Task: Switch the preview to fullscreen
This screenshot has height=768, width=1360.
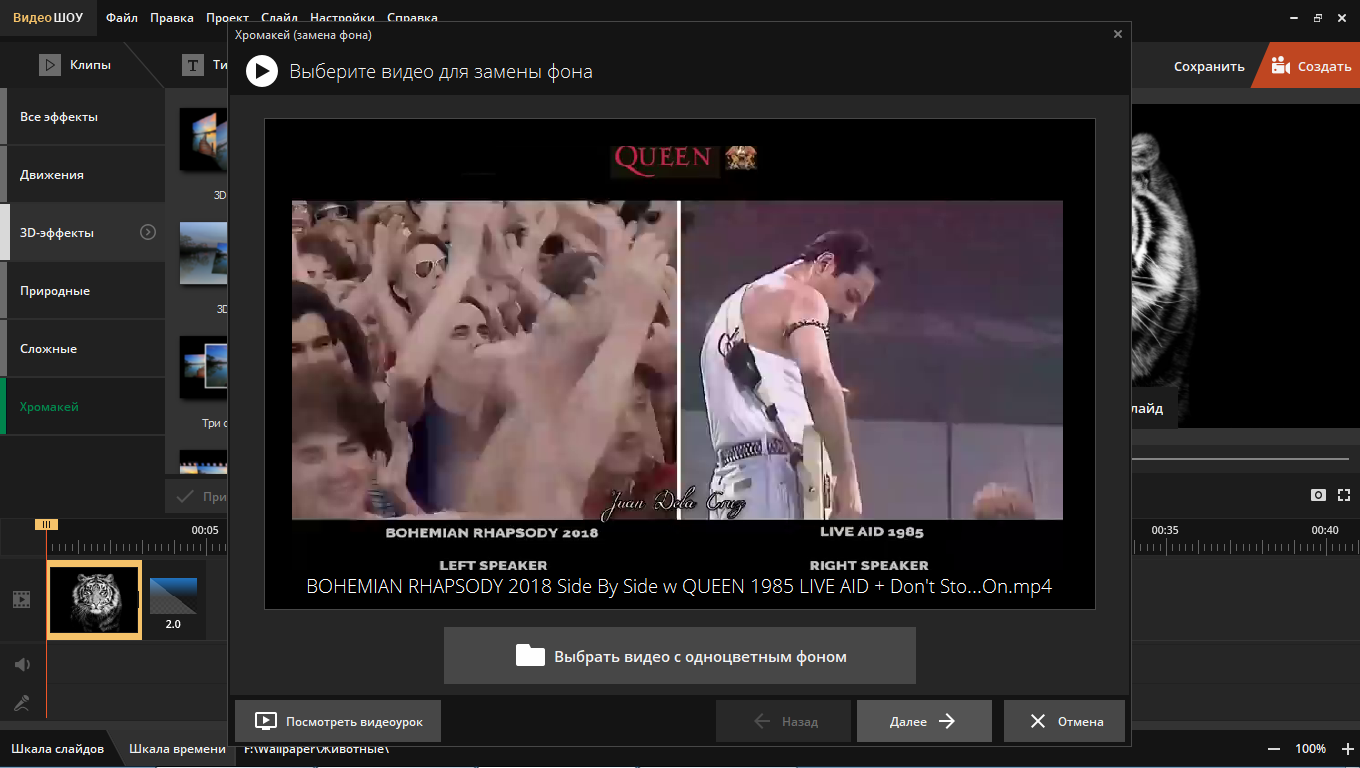Action: (x=1344, y=495)
